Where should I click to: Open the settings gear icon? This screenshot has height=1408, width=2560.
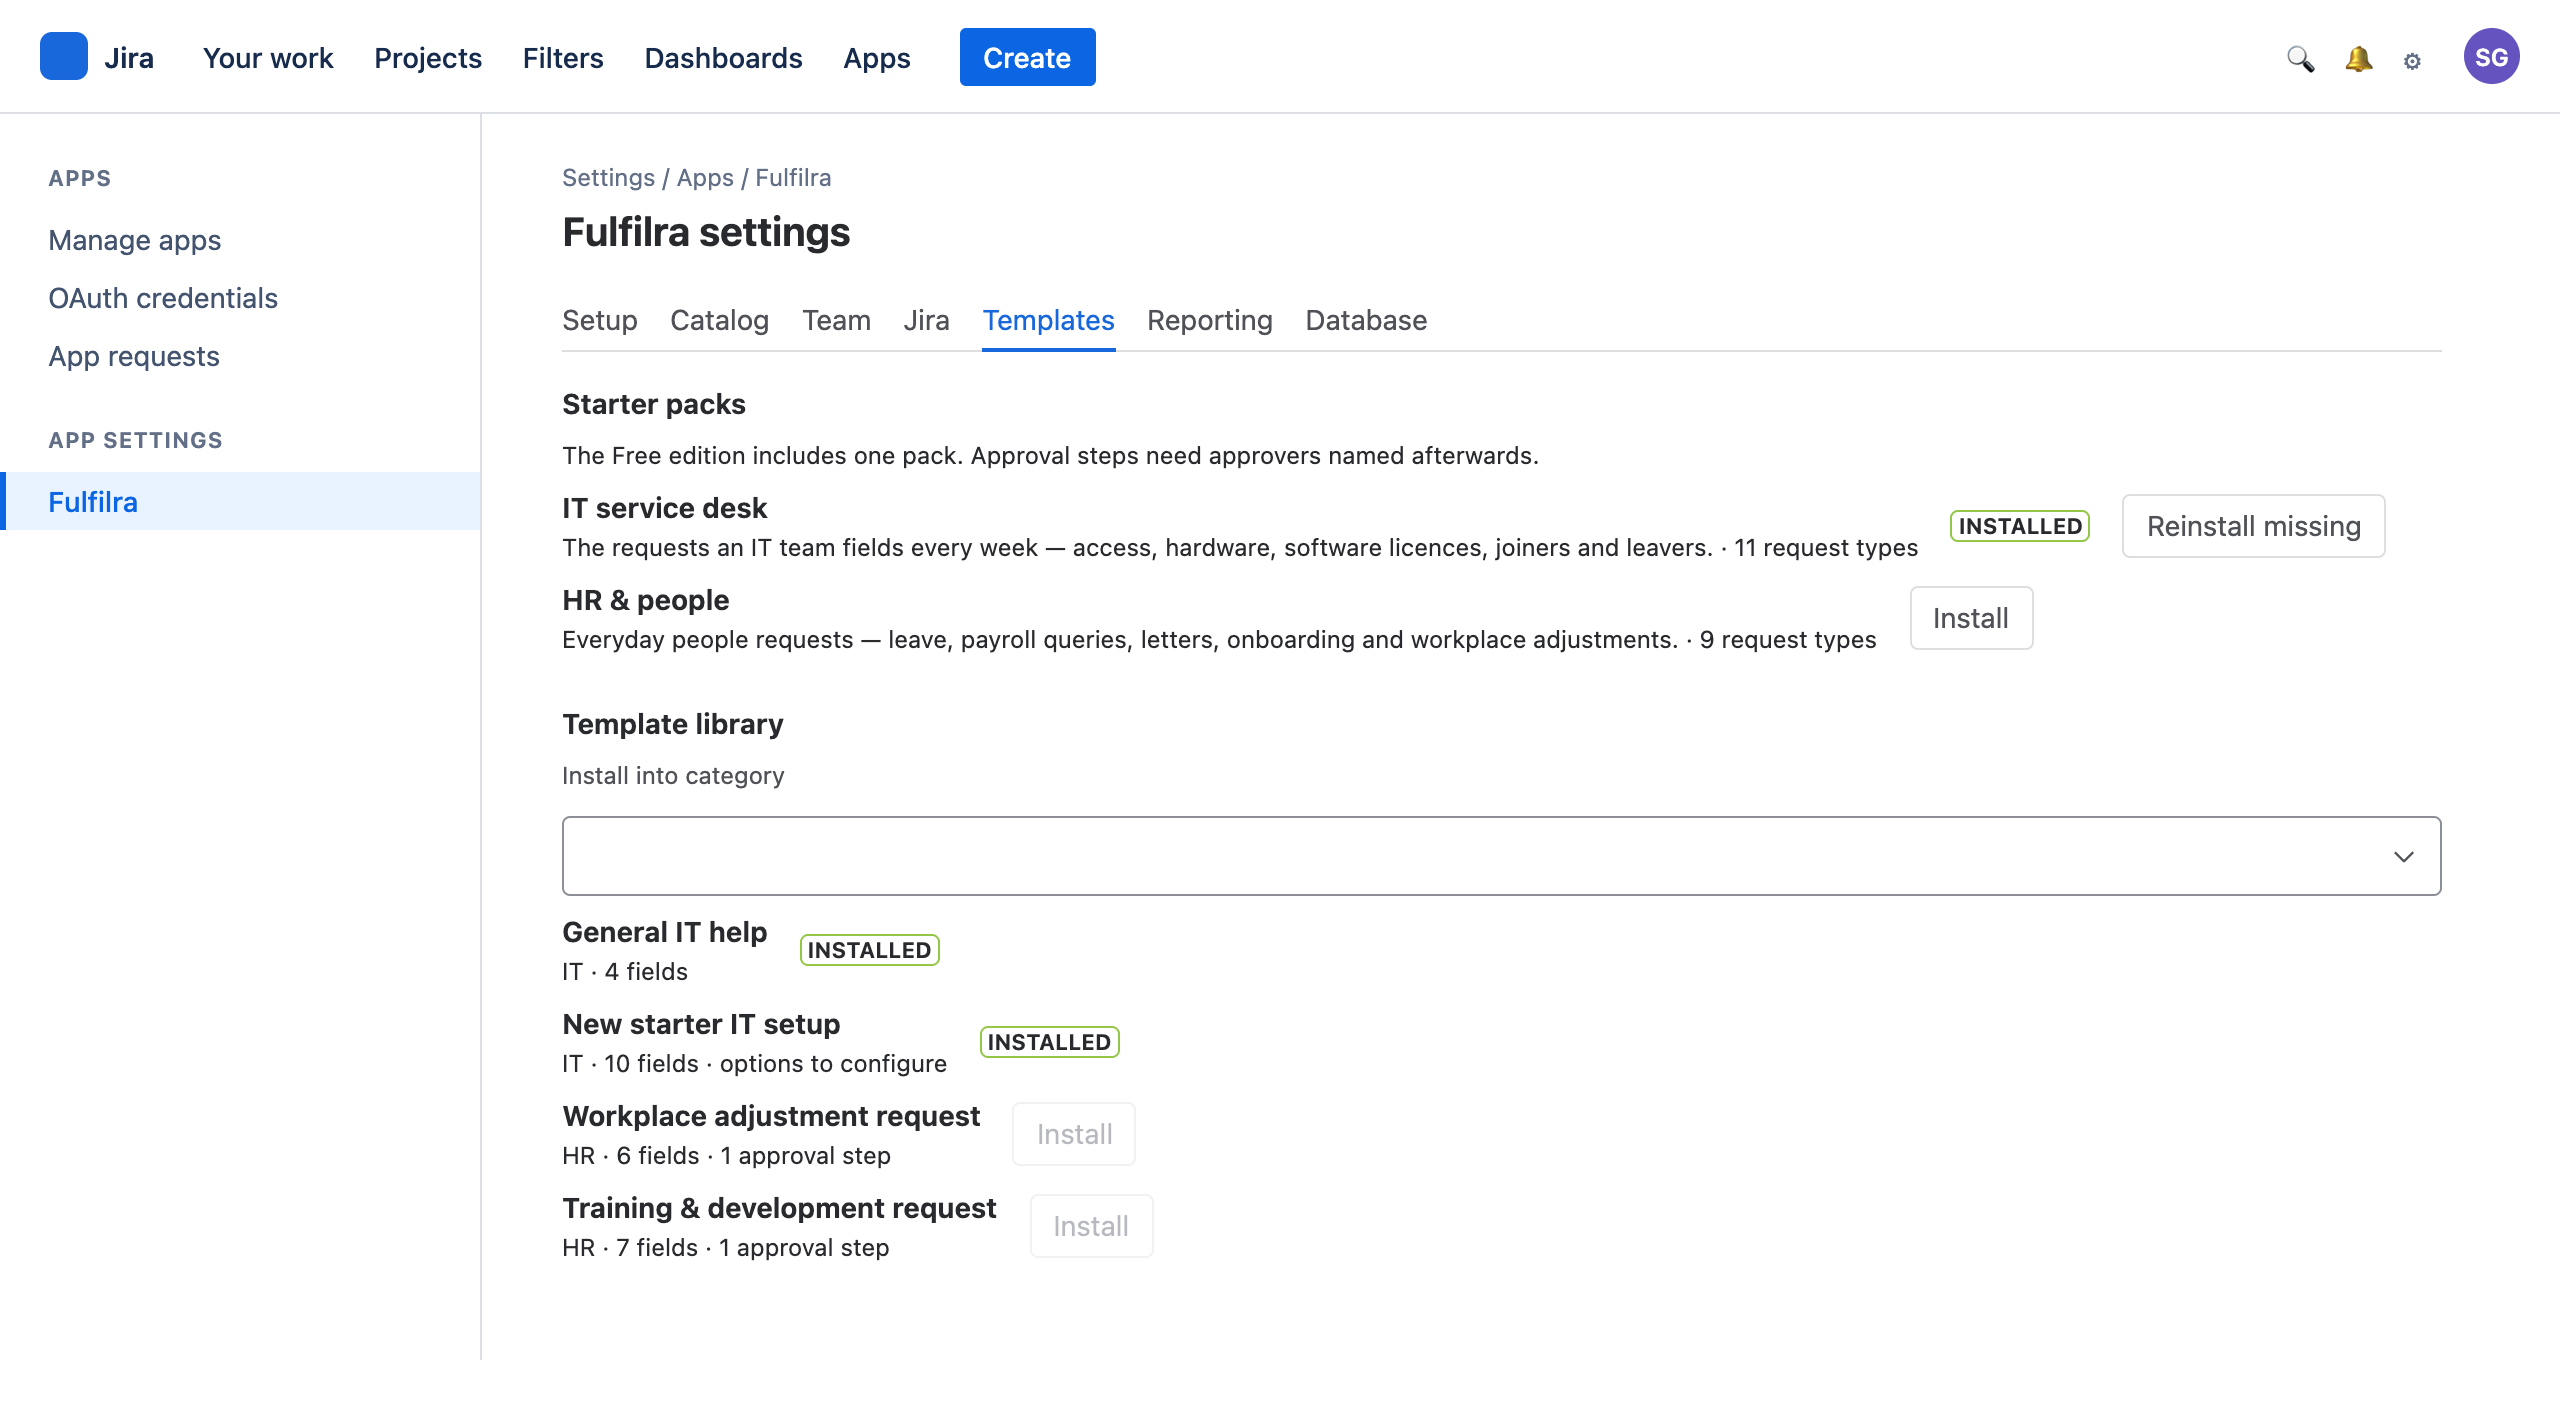pyautogui.click(x=2412, y=61)
